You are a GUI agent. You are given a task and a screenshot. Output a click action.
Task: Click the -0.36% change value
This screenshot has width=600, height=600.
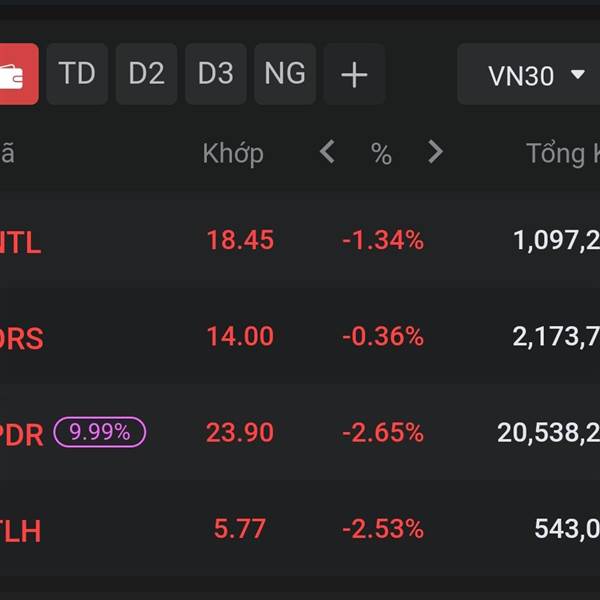[x=383, y=336]
